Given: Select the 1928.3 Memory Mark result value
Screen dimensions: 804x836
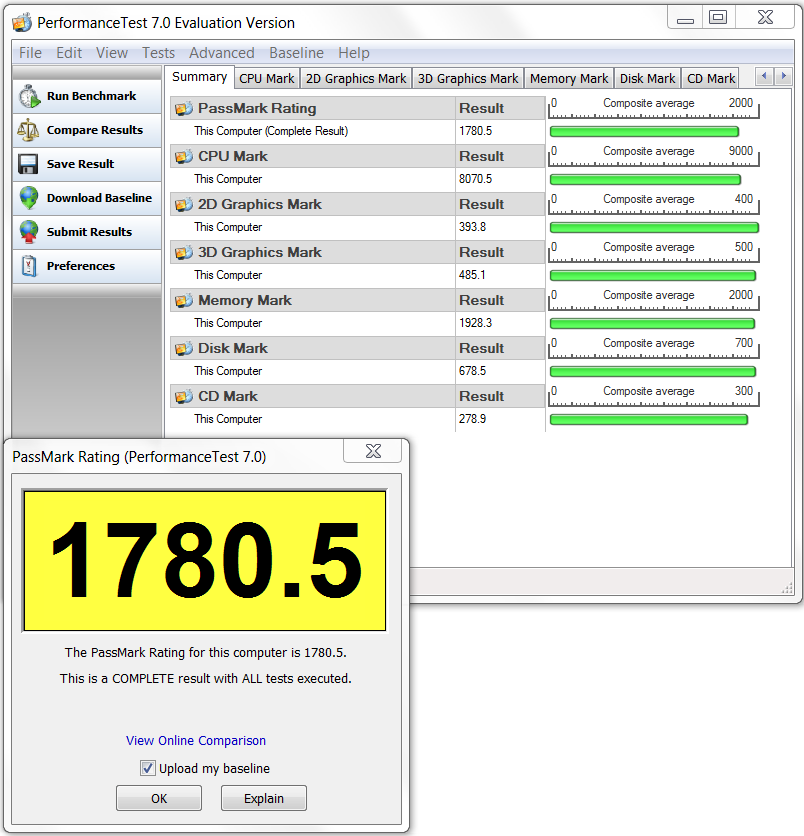Looking at the screenshot, I should [476, 323].
